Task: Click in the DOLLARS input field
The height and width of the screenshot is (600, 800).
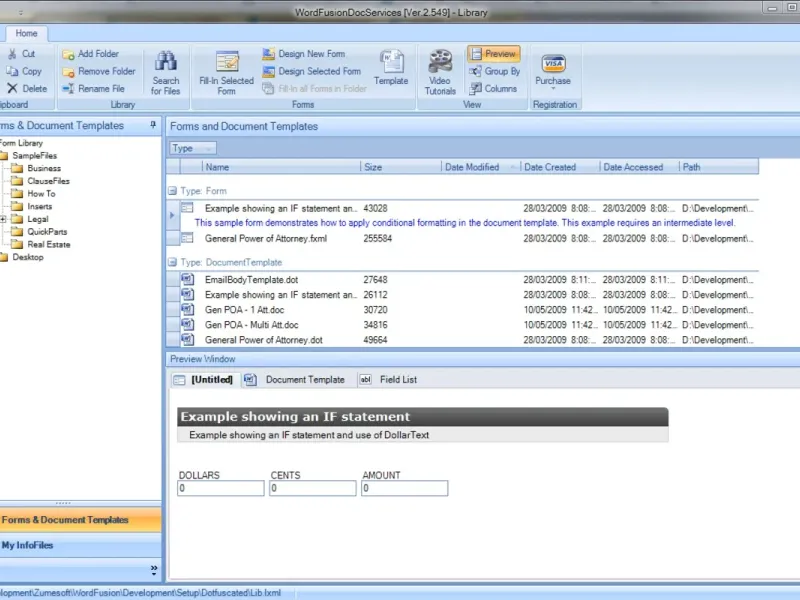Action: [220, 489]
